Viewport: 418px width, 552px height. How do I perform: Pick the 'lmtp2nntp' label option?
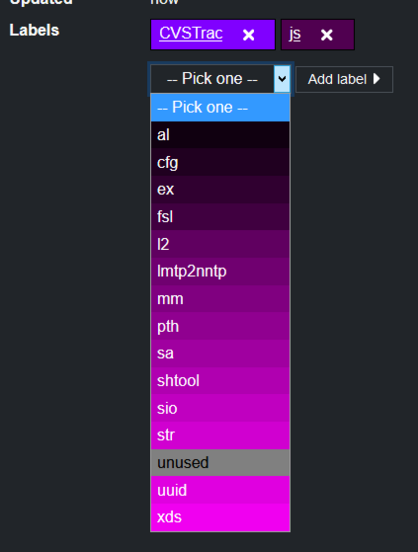click(x=220, y=271)
